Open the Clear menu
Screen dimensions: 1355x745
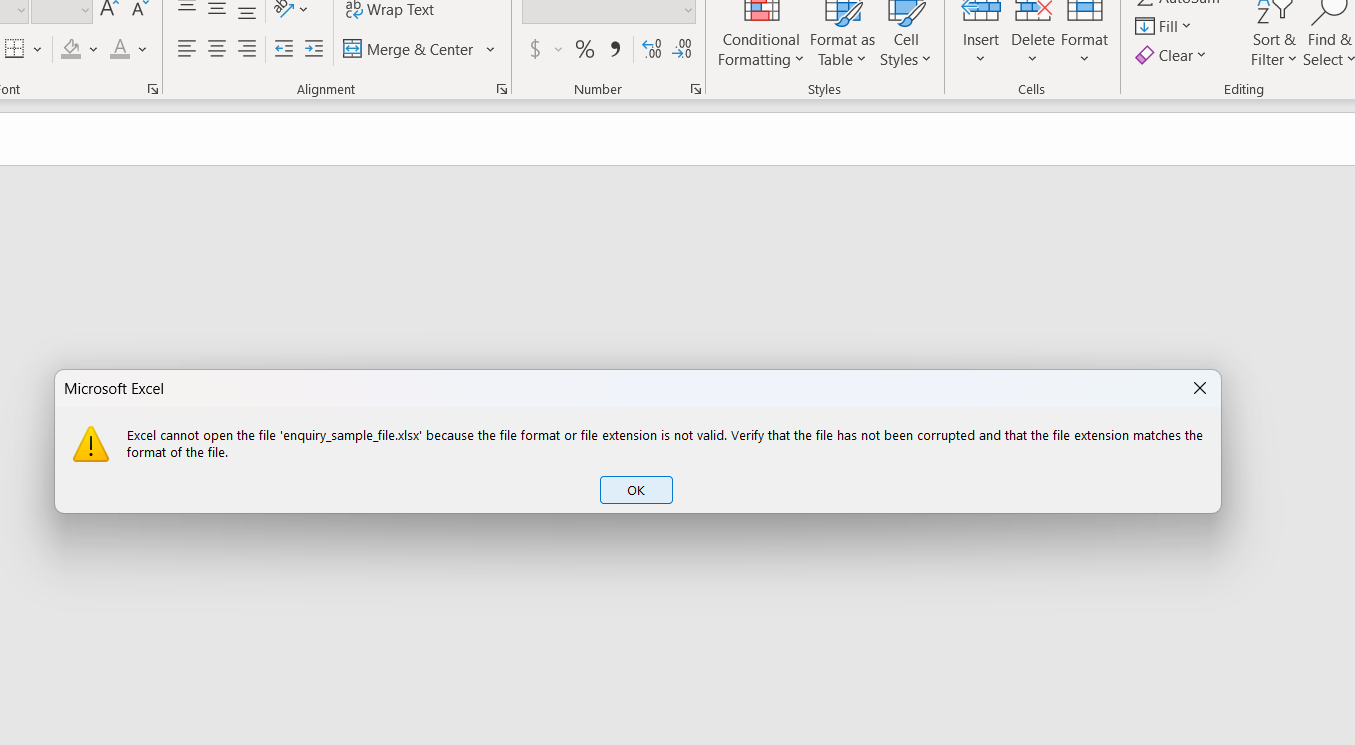[x=1171, y=56]
